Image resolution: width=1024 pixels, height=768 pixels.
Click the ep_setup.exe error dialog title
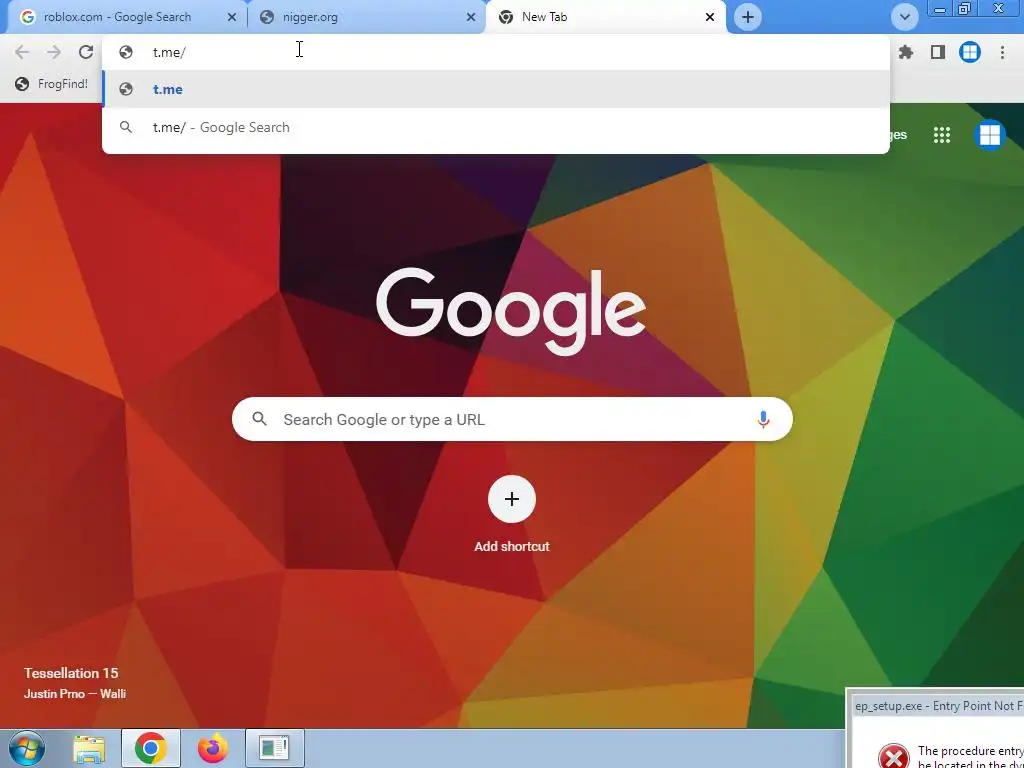[x=938, y=706]
